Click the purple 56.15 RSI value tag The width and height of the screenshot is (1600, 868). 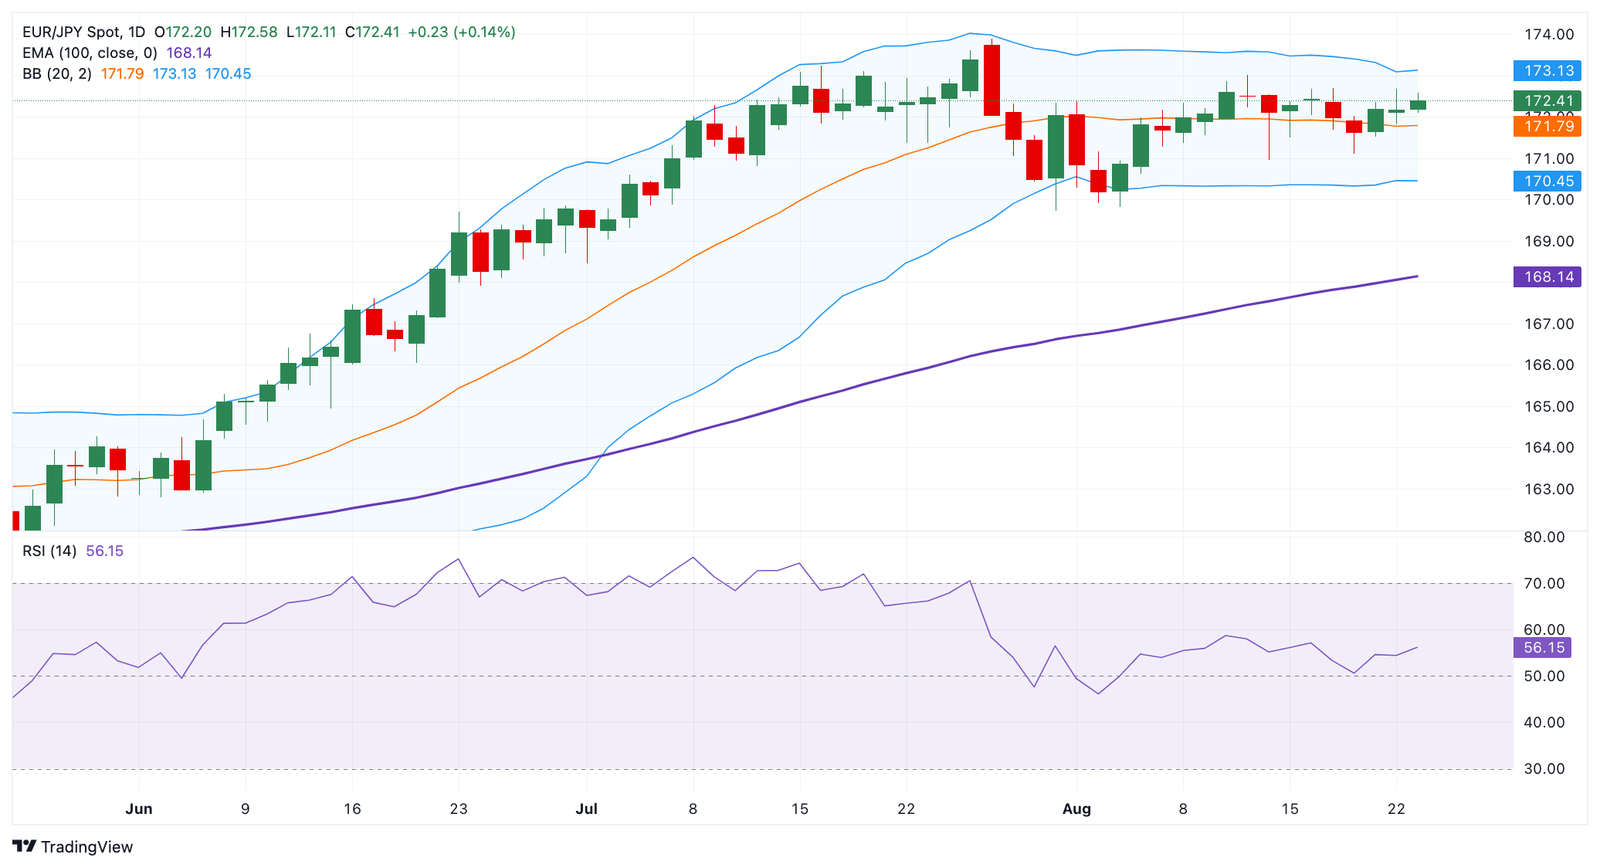coord(1543,648)
